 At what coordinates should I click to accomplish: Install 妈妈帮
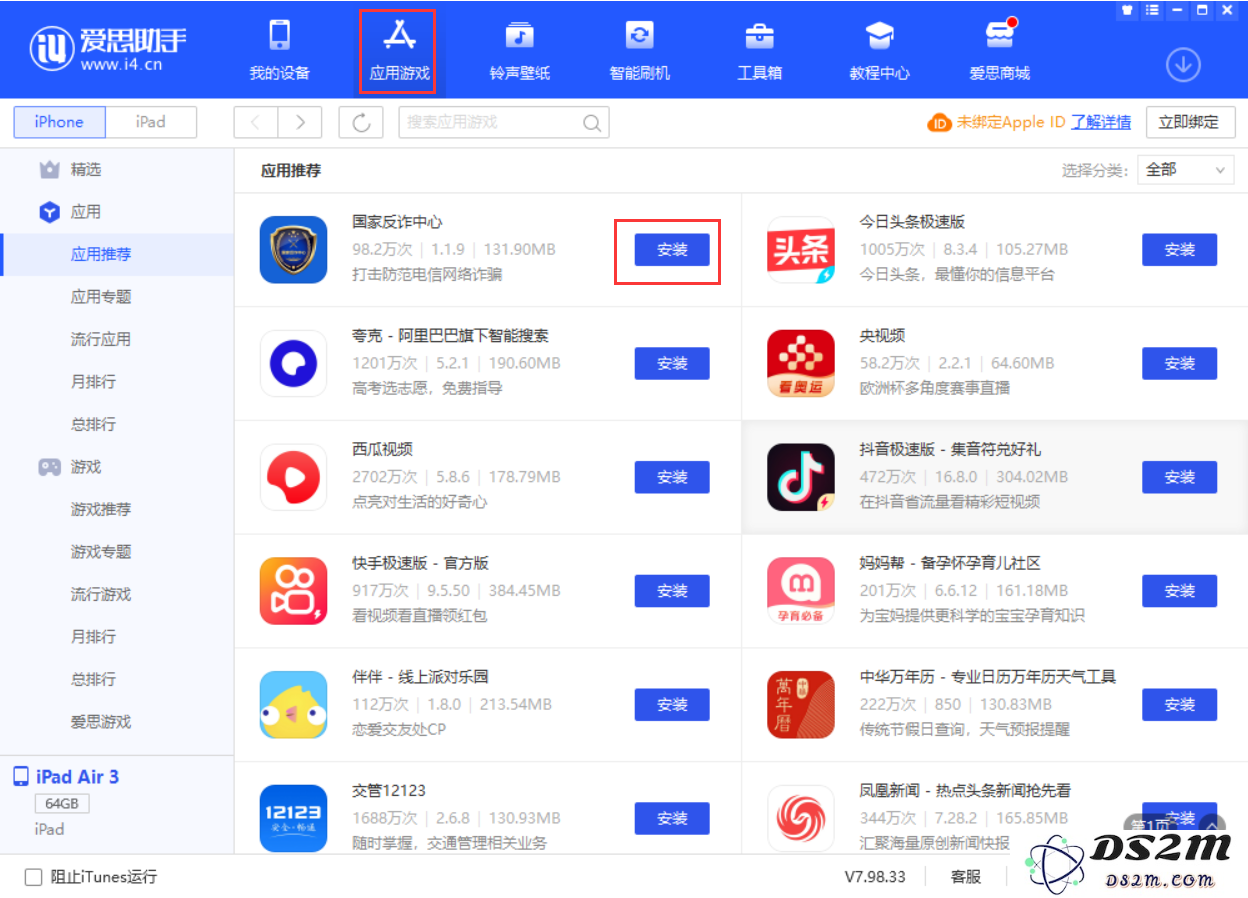(x=1180, y=591)
